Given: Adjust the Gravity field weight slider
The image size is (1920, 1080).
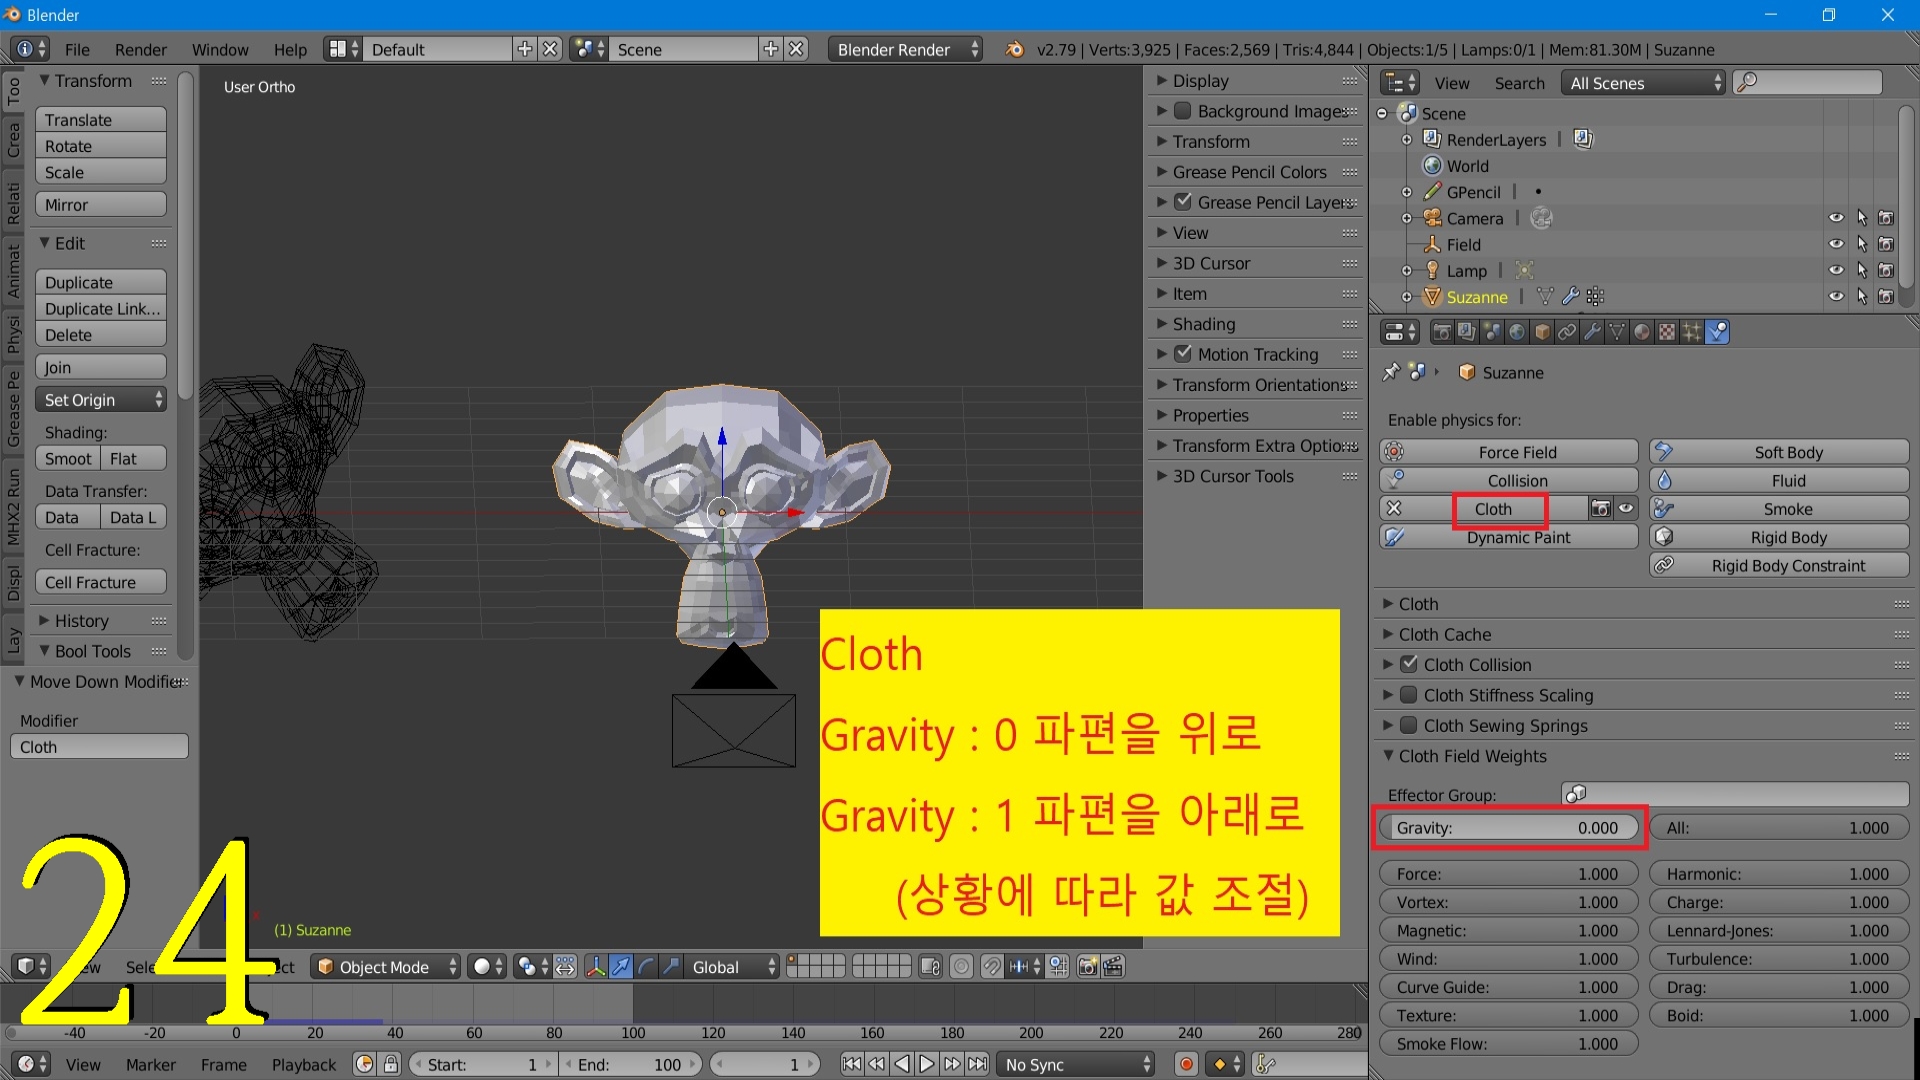Looking at the screenshot, I should [x=1509, y=828].
